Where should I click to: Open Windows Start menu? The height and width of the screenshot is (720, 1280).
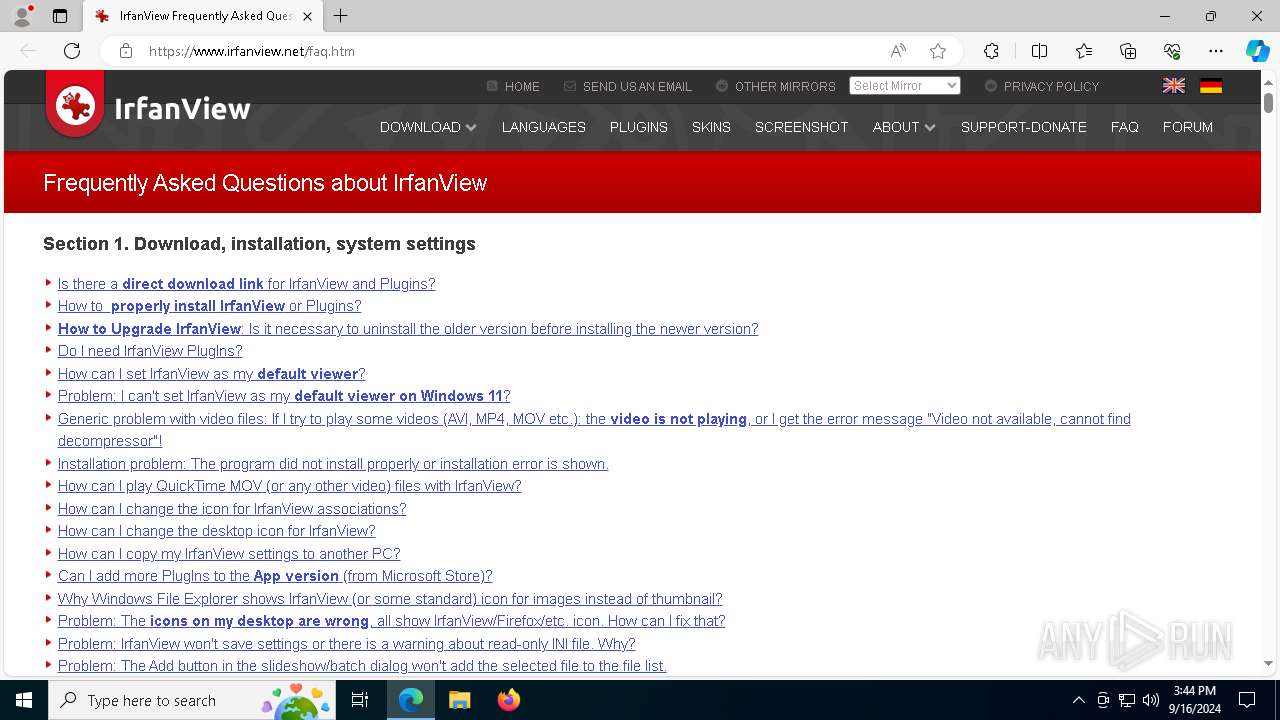24,700
